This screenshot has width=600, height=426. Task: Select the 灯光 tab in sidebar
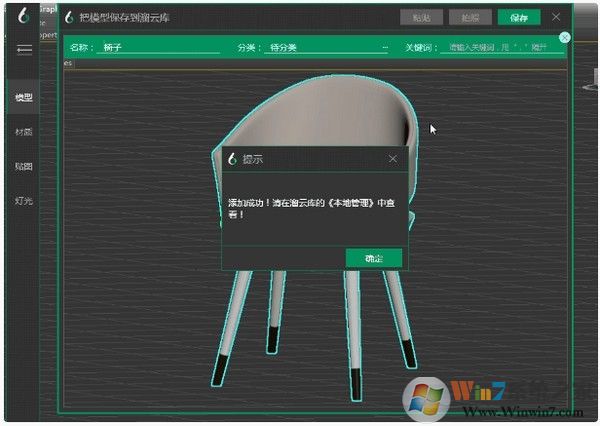(23, 201)
